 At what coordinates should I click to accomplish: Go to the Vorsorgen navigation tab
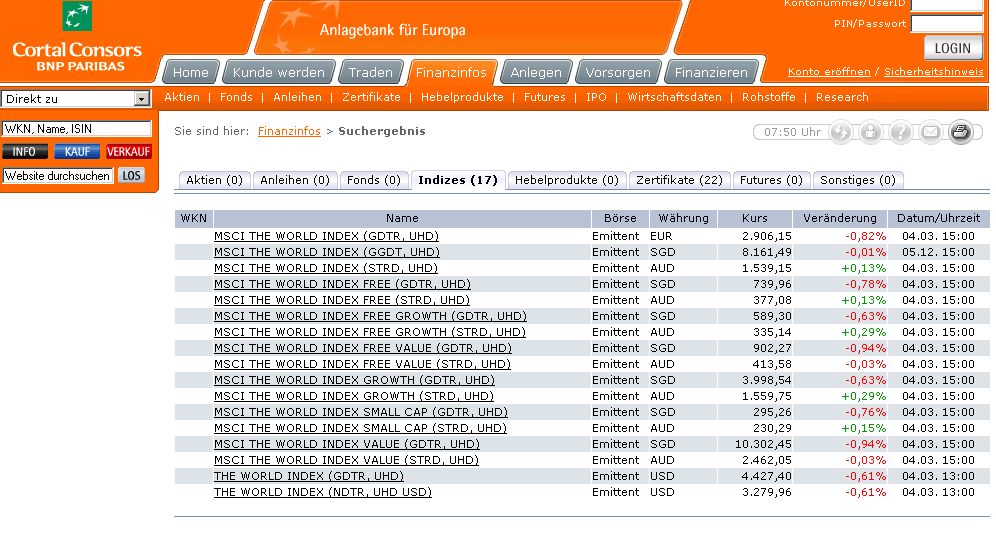618,72
